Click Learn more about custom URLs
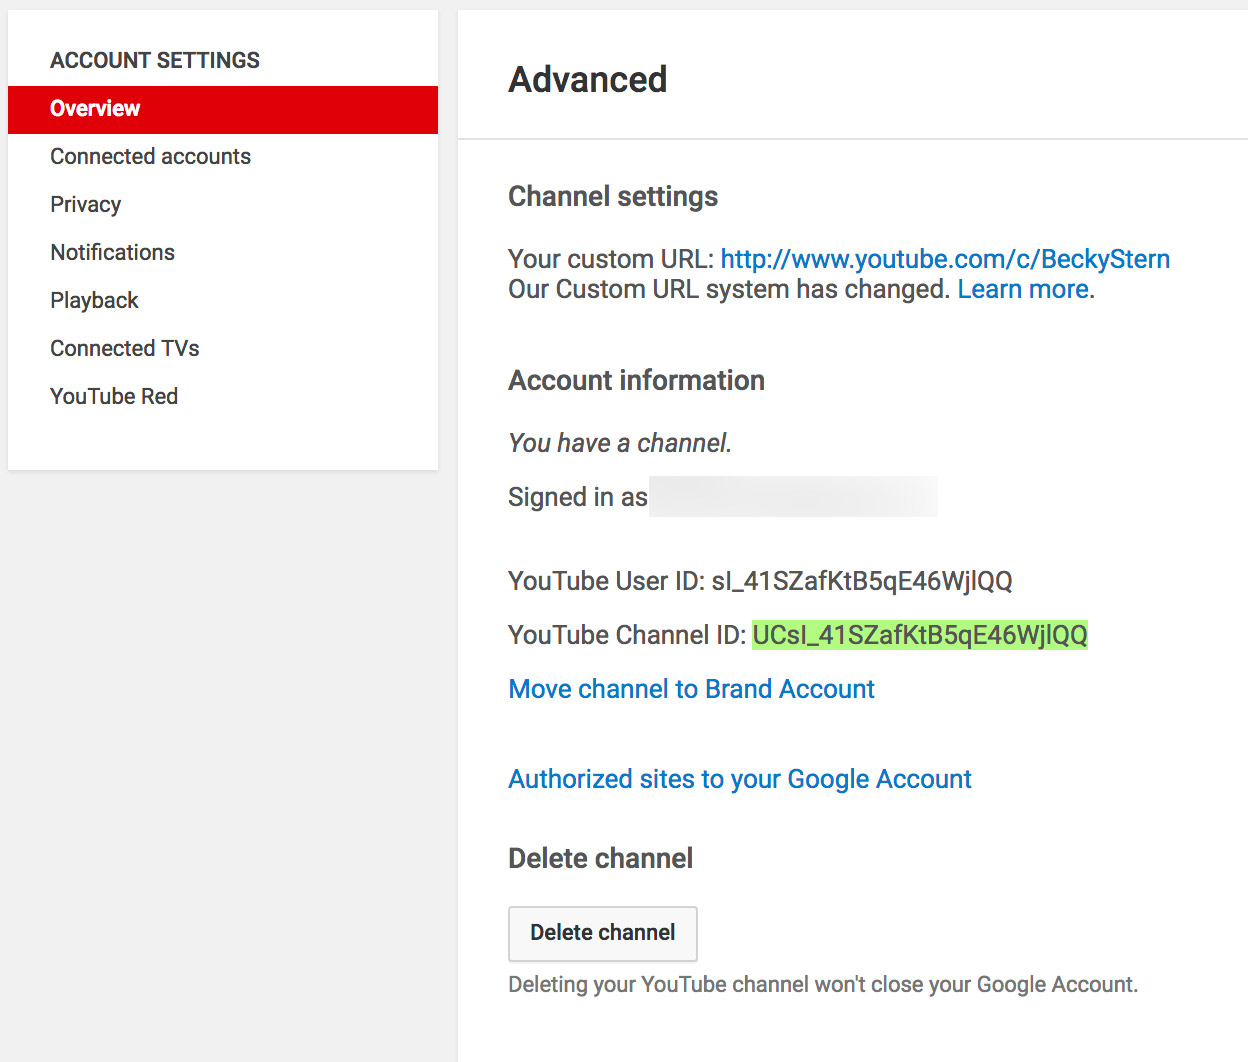Screen dimensions: 1248x1062 1023,289
